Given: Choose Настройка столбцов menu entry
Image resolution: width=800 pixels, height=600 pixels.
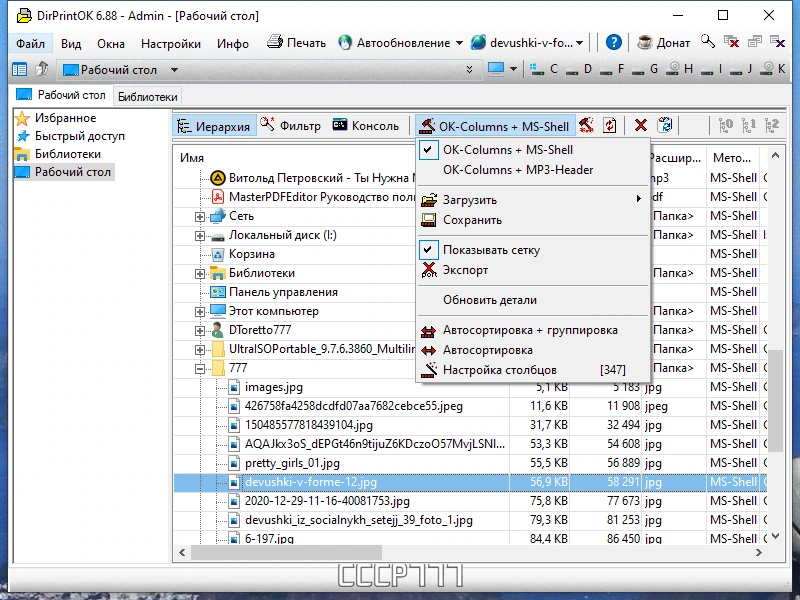Looking at the screenshot, I should click(533, 370).
